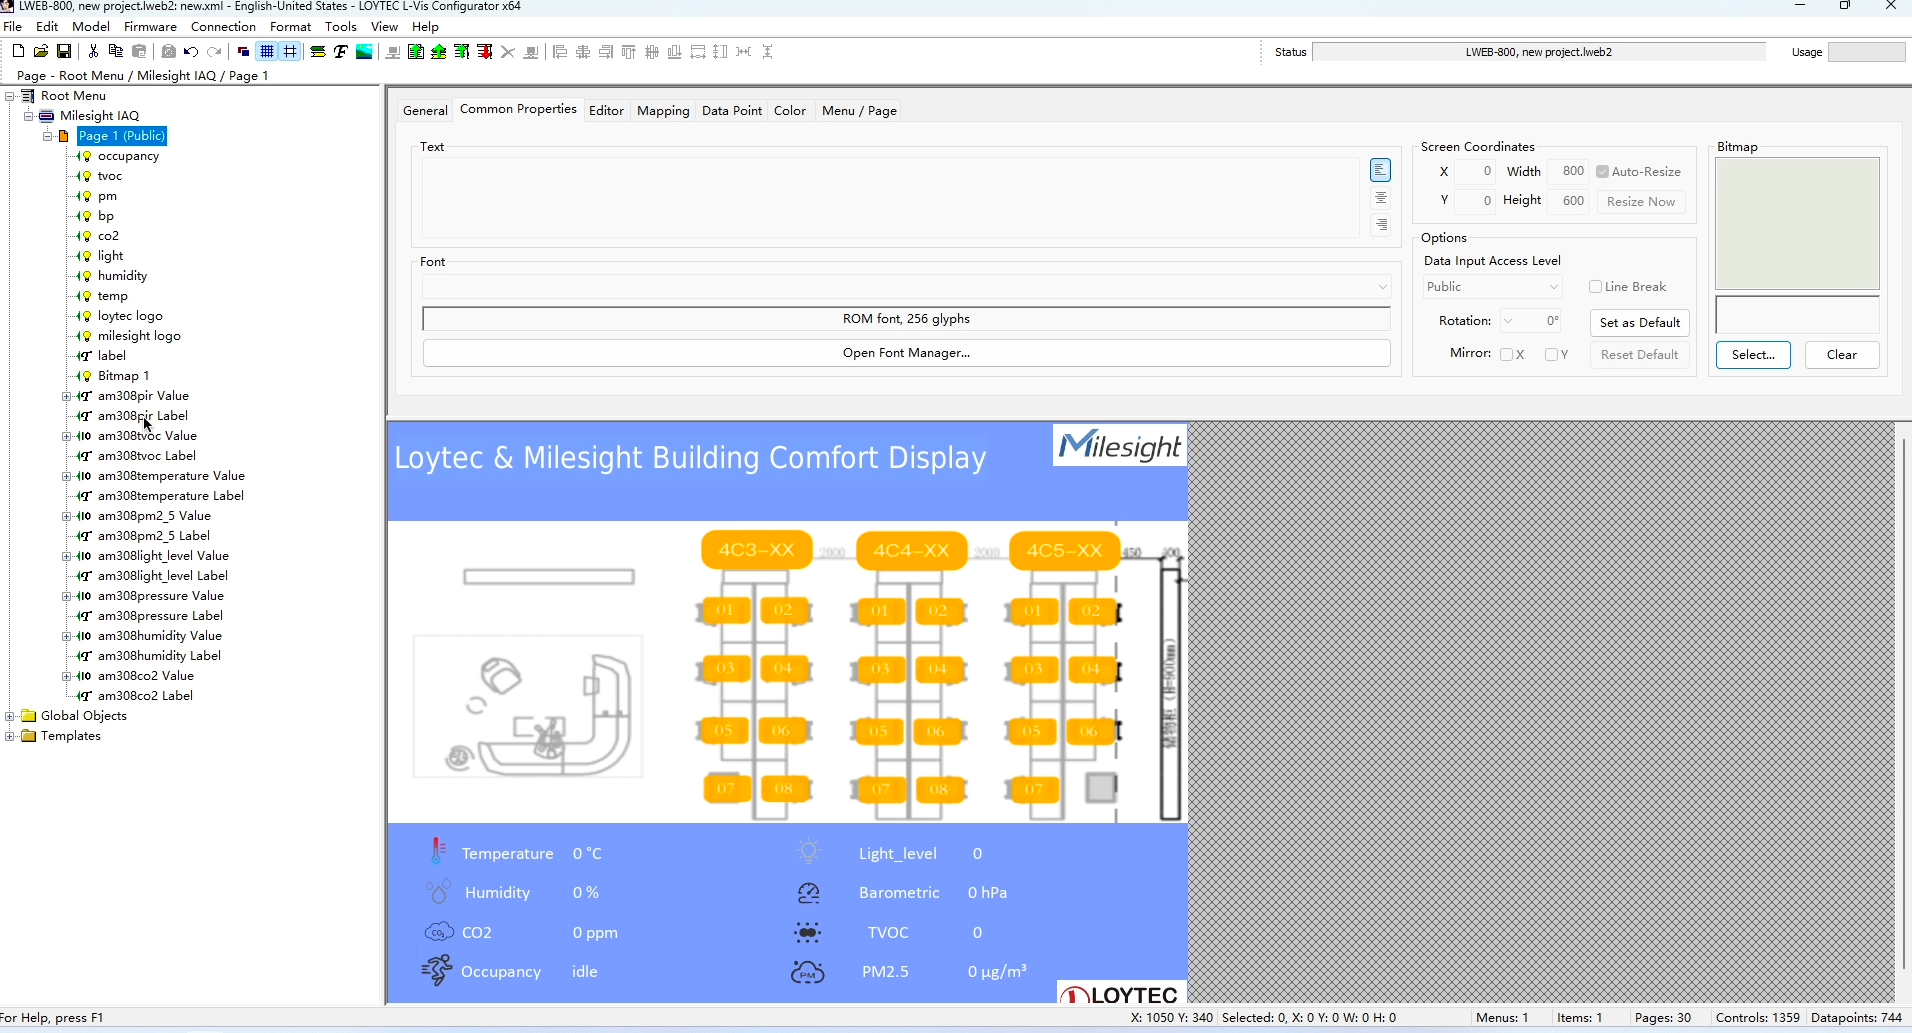This screenshot has height=1033, width=1912.
Task: Enable the Line Break checkbox
Action: click(1596, 287)
